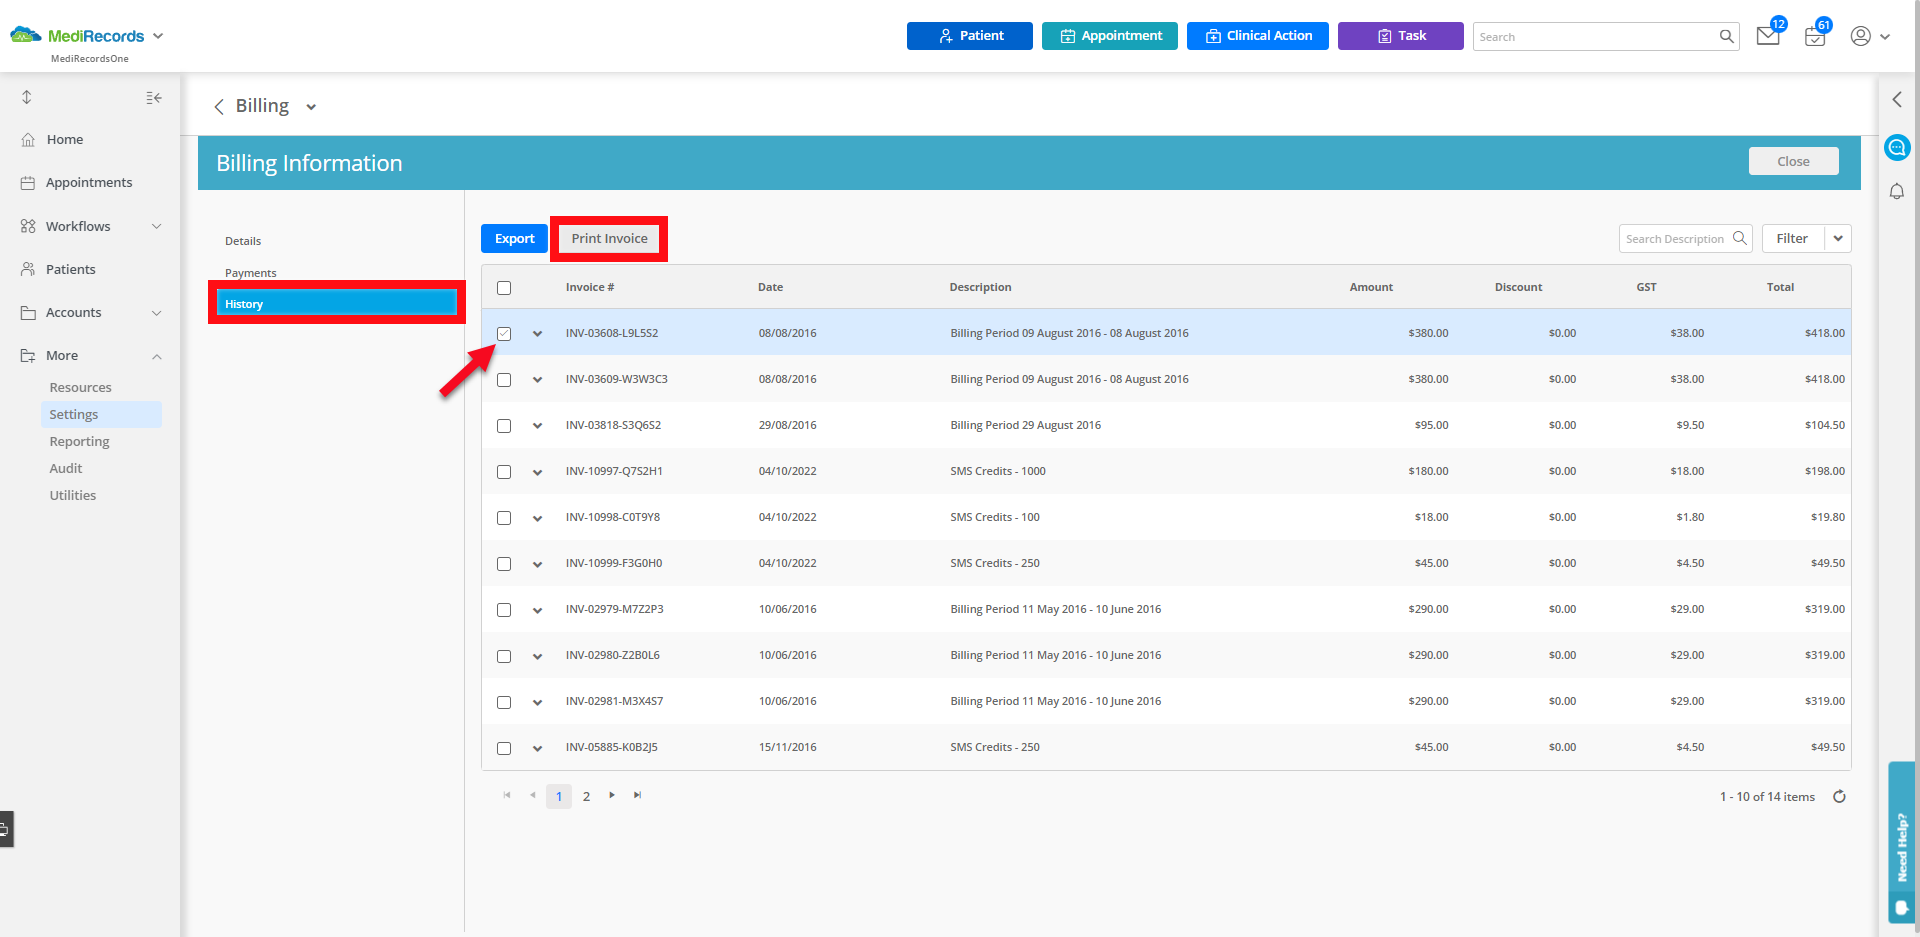Select the History billing tab
1920x937 pixels.
coord(336,304)
